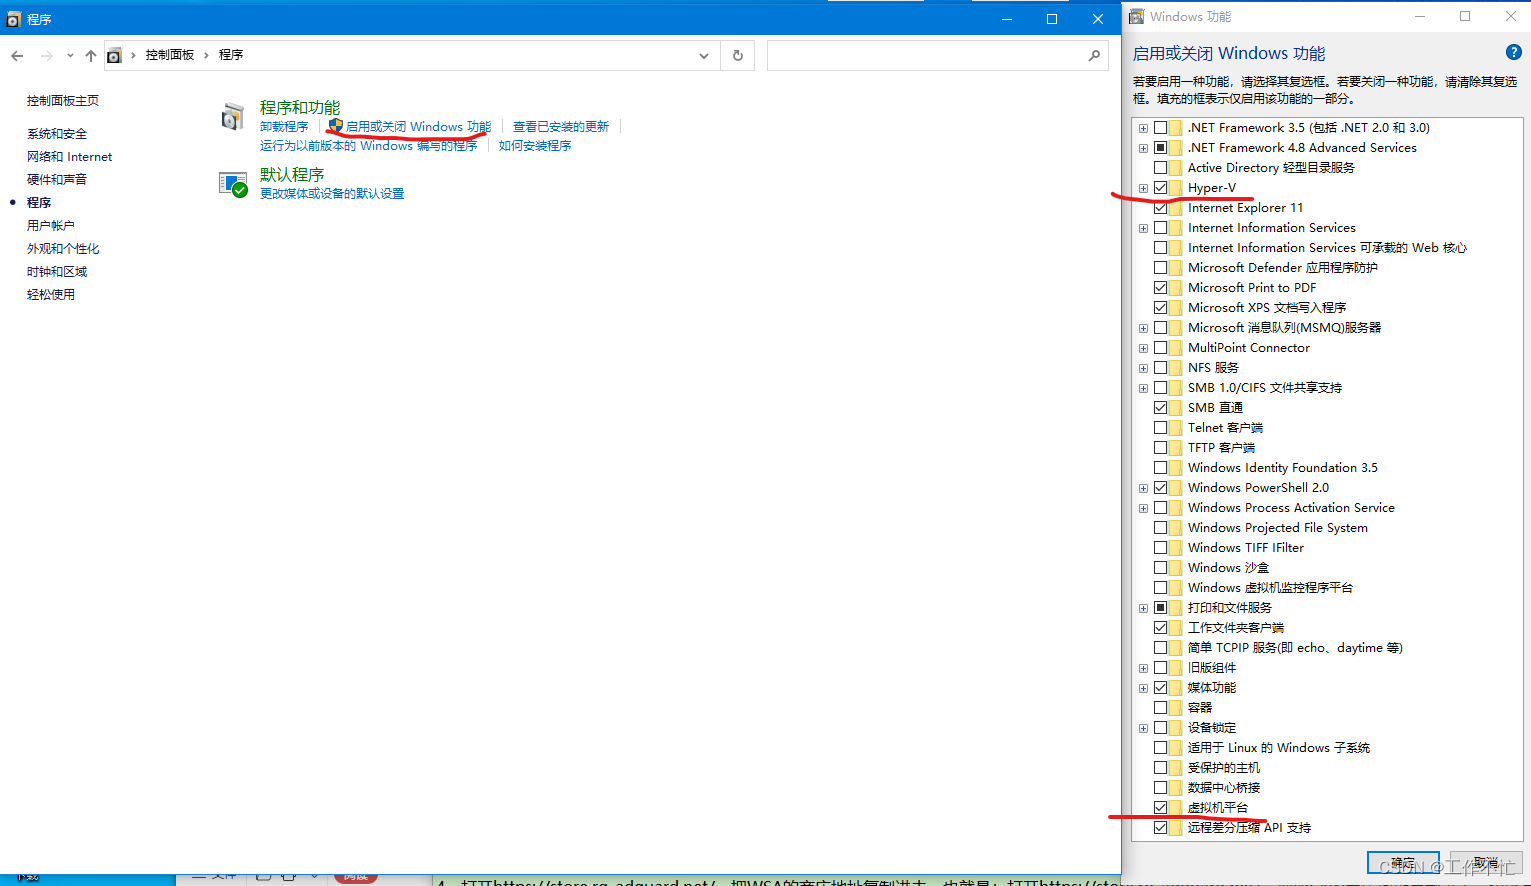Click 如何安装程序 link

point(535,146)
